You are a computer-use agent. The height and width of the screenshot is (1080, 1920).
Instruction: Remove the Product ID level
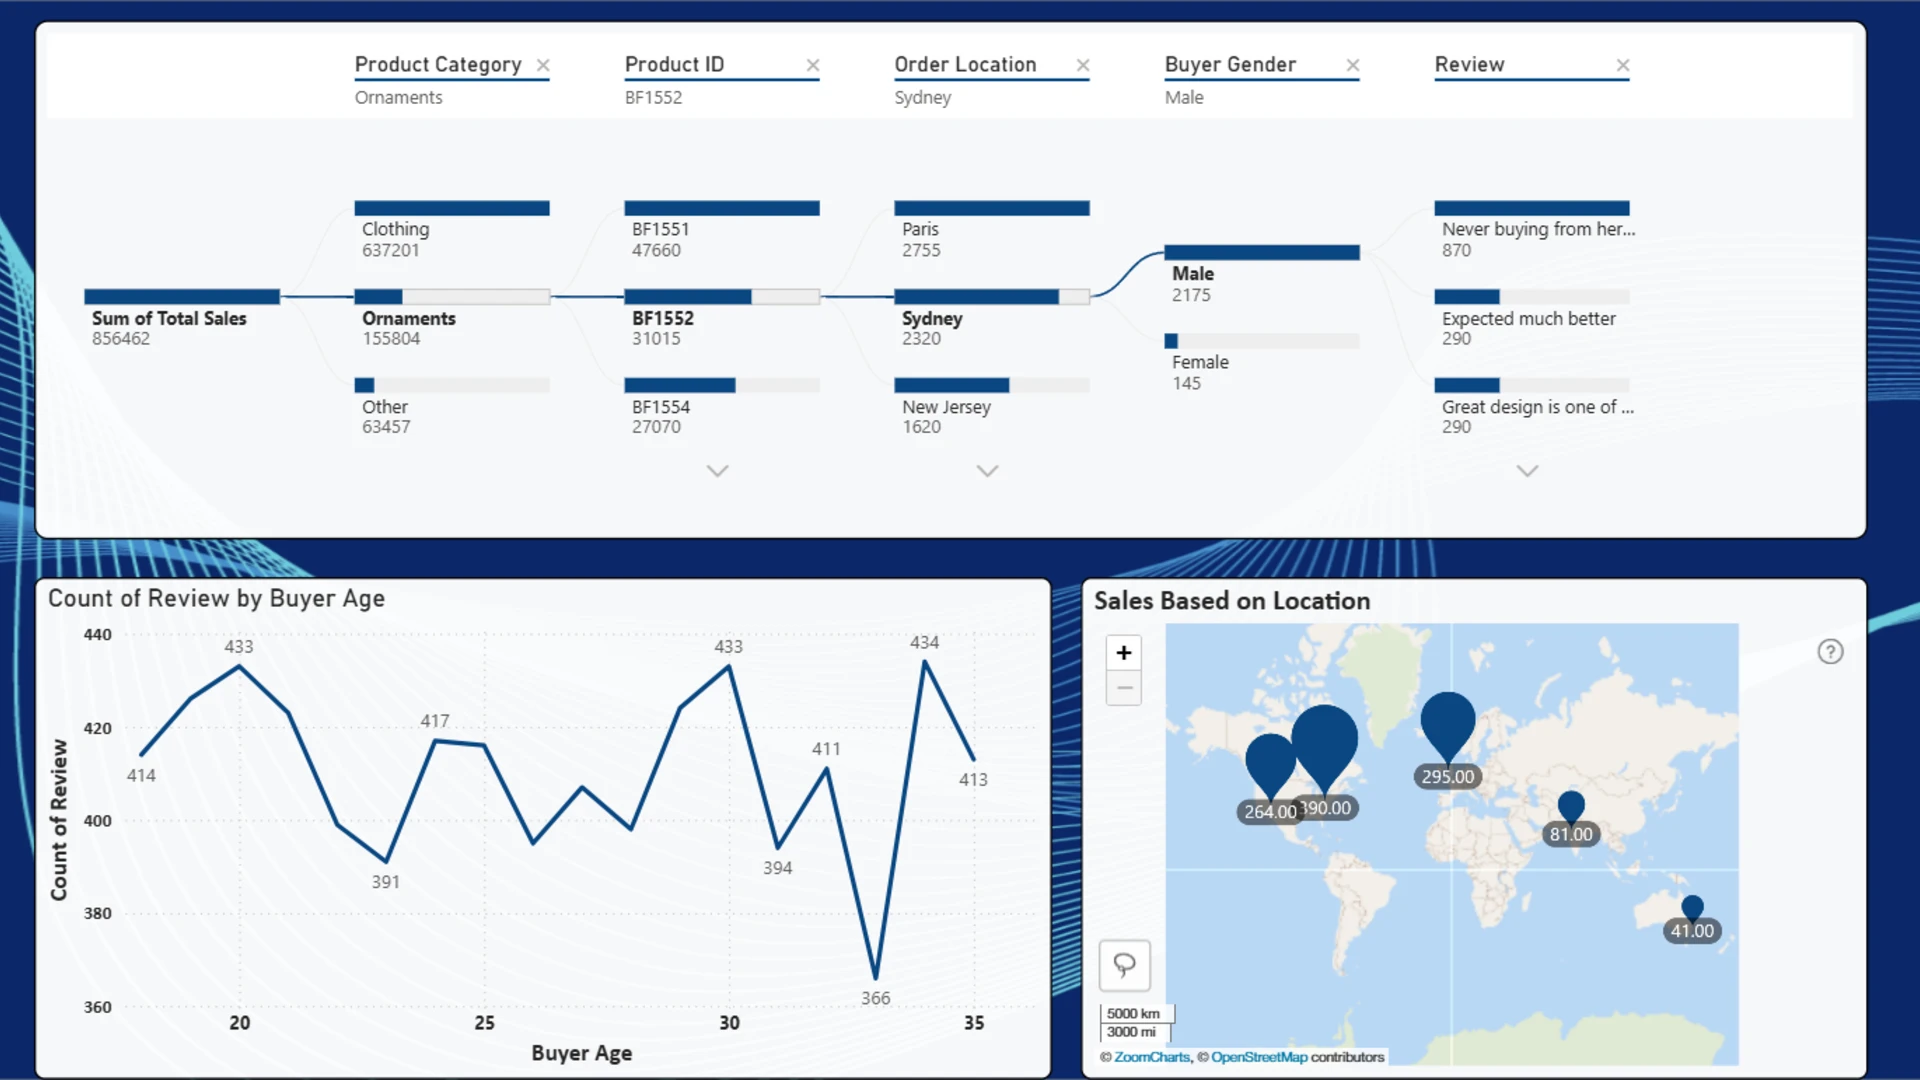coord(813,65)
